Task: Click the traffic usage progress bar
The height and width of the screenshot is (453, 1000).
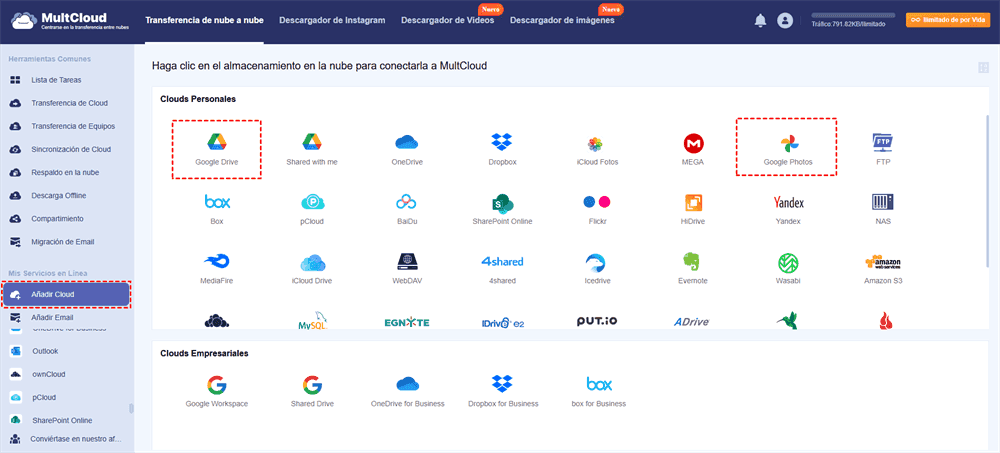Action: pos(853,15)
